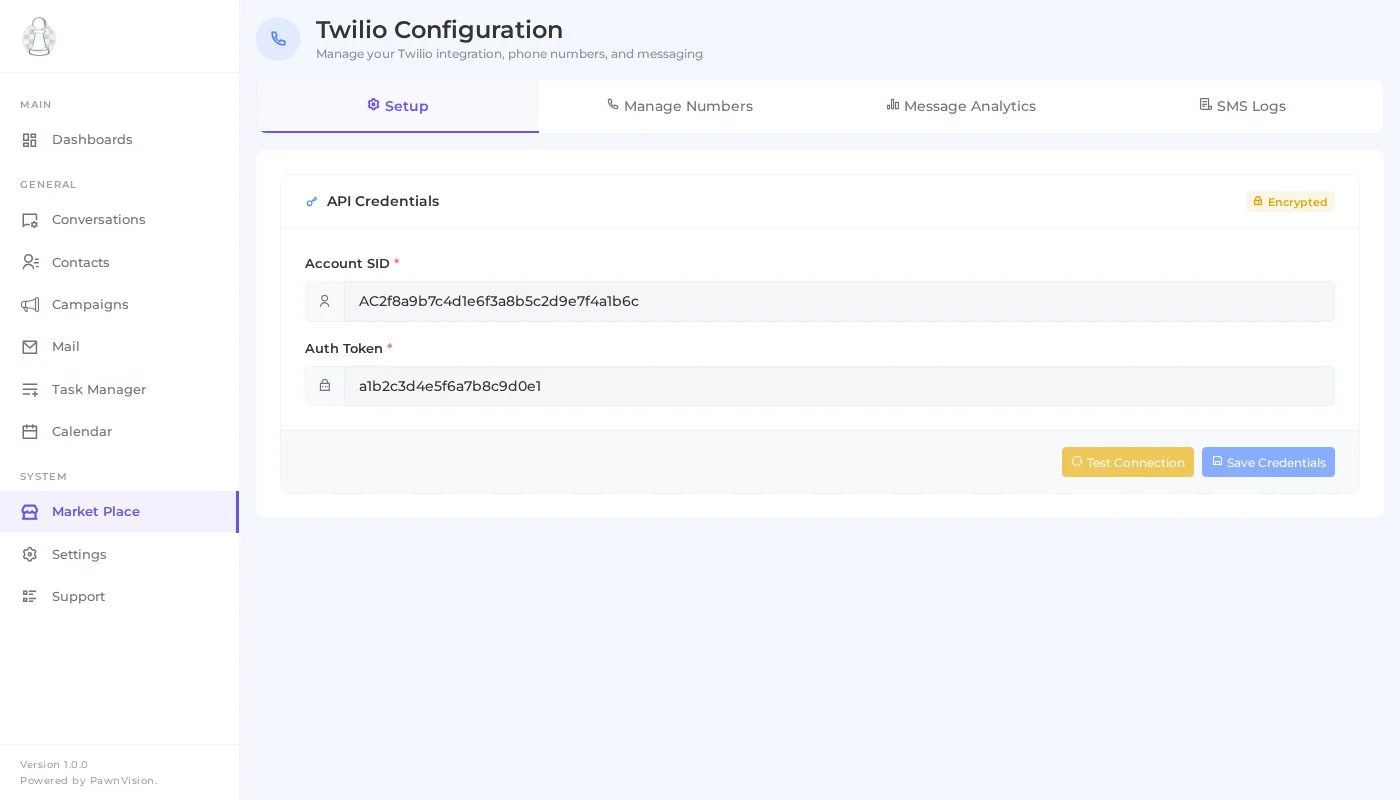Select the Account SID input field

(839, 301)
